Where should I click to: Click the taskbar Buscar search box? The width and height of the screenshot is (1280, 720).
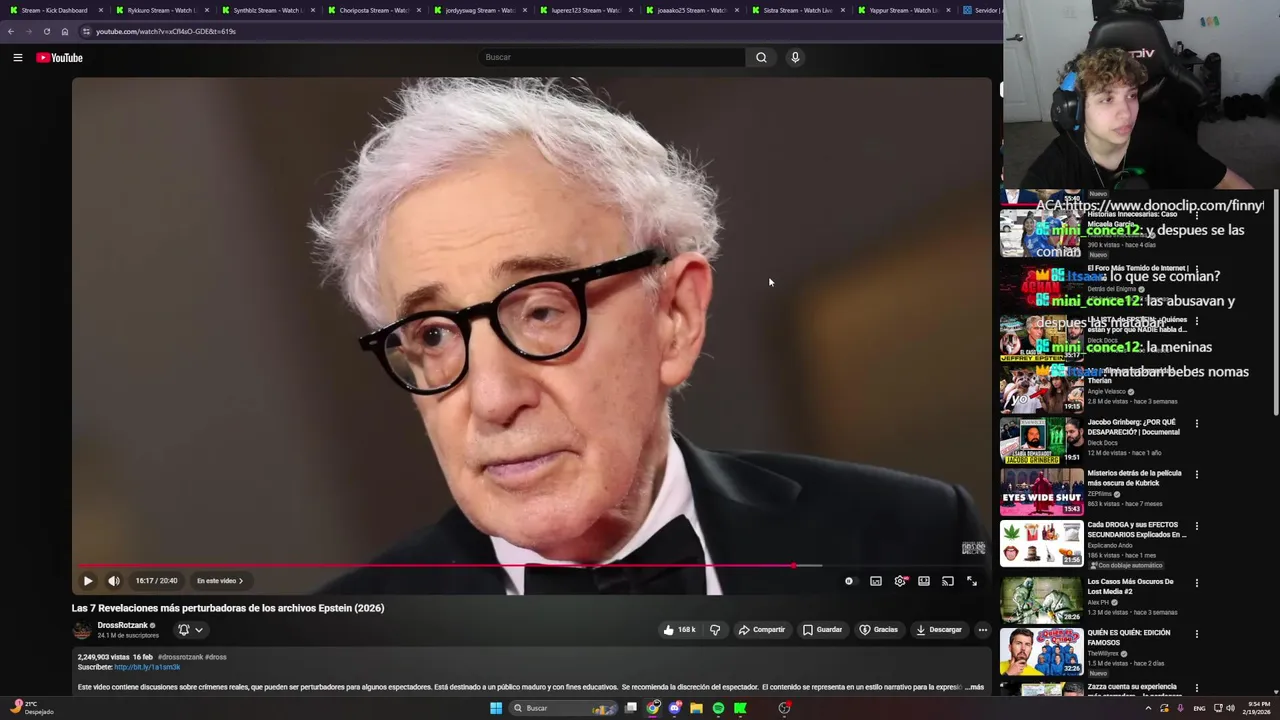[x=564, y=708]
